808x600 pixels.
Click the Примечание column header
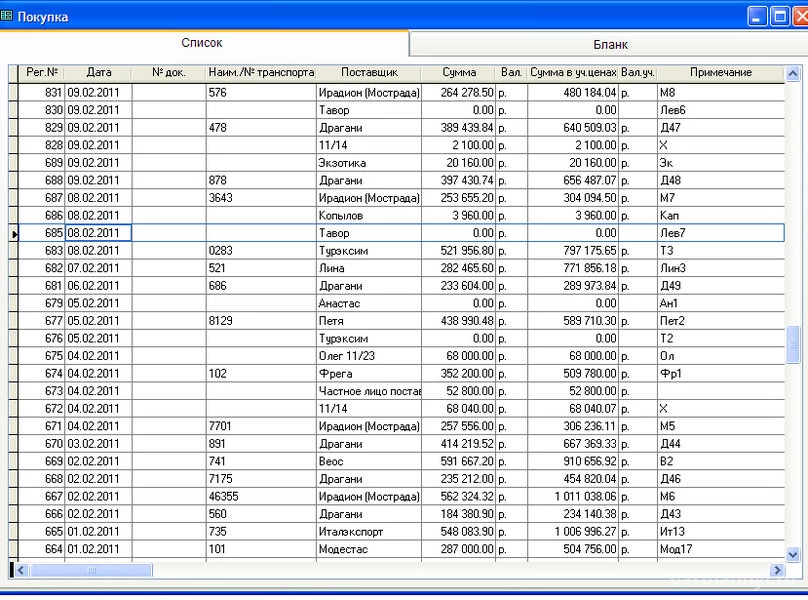pyautogui.click(x=721, y=73)
